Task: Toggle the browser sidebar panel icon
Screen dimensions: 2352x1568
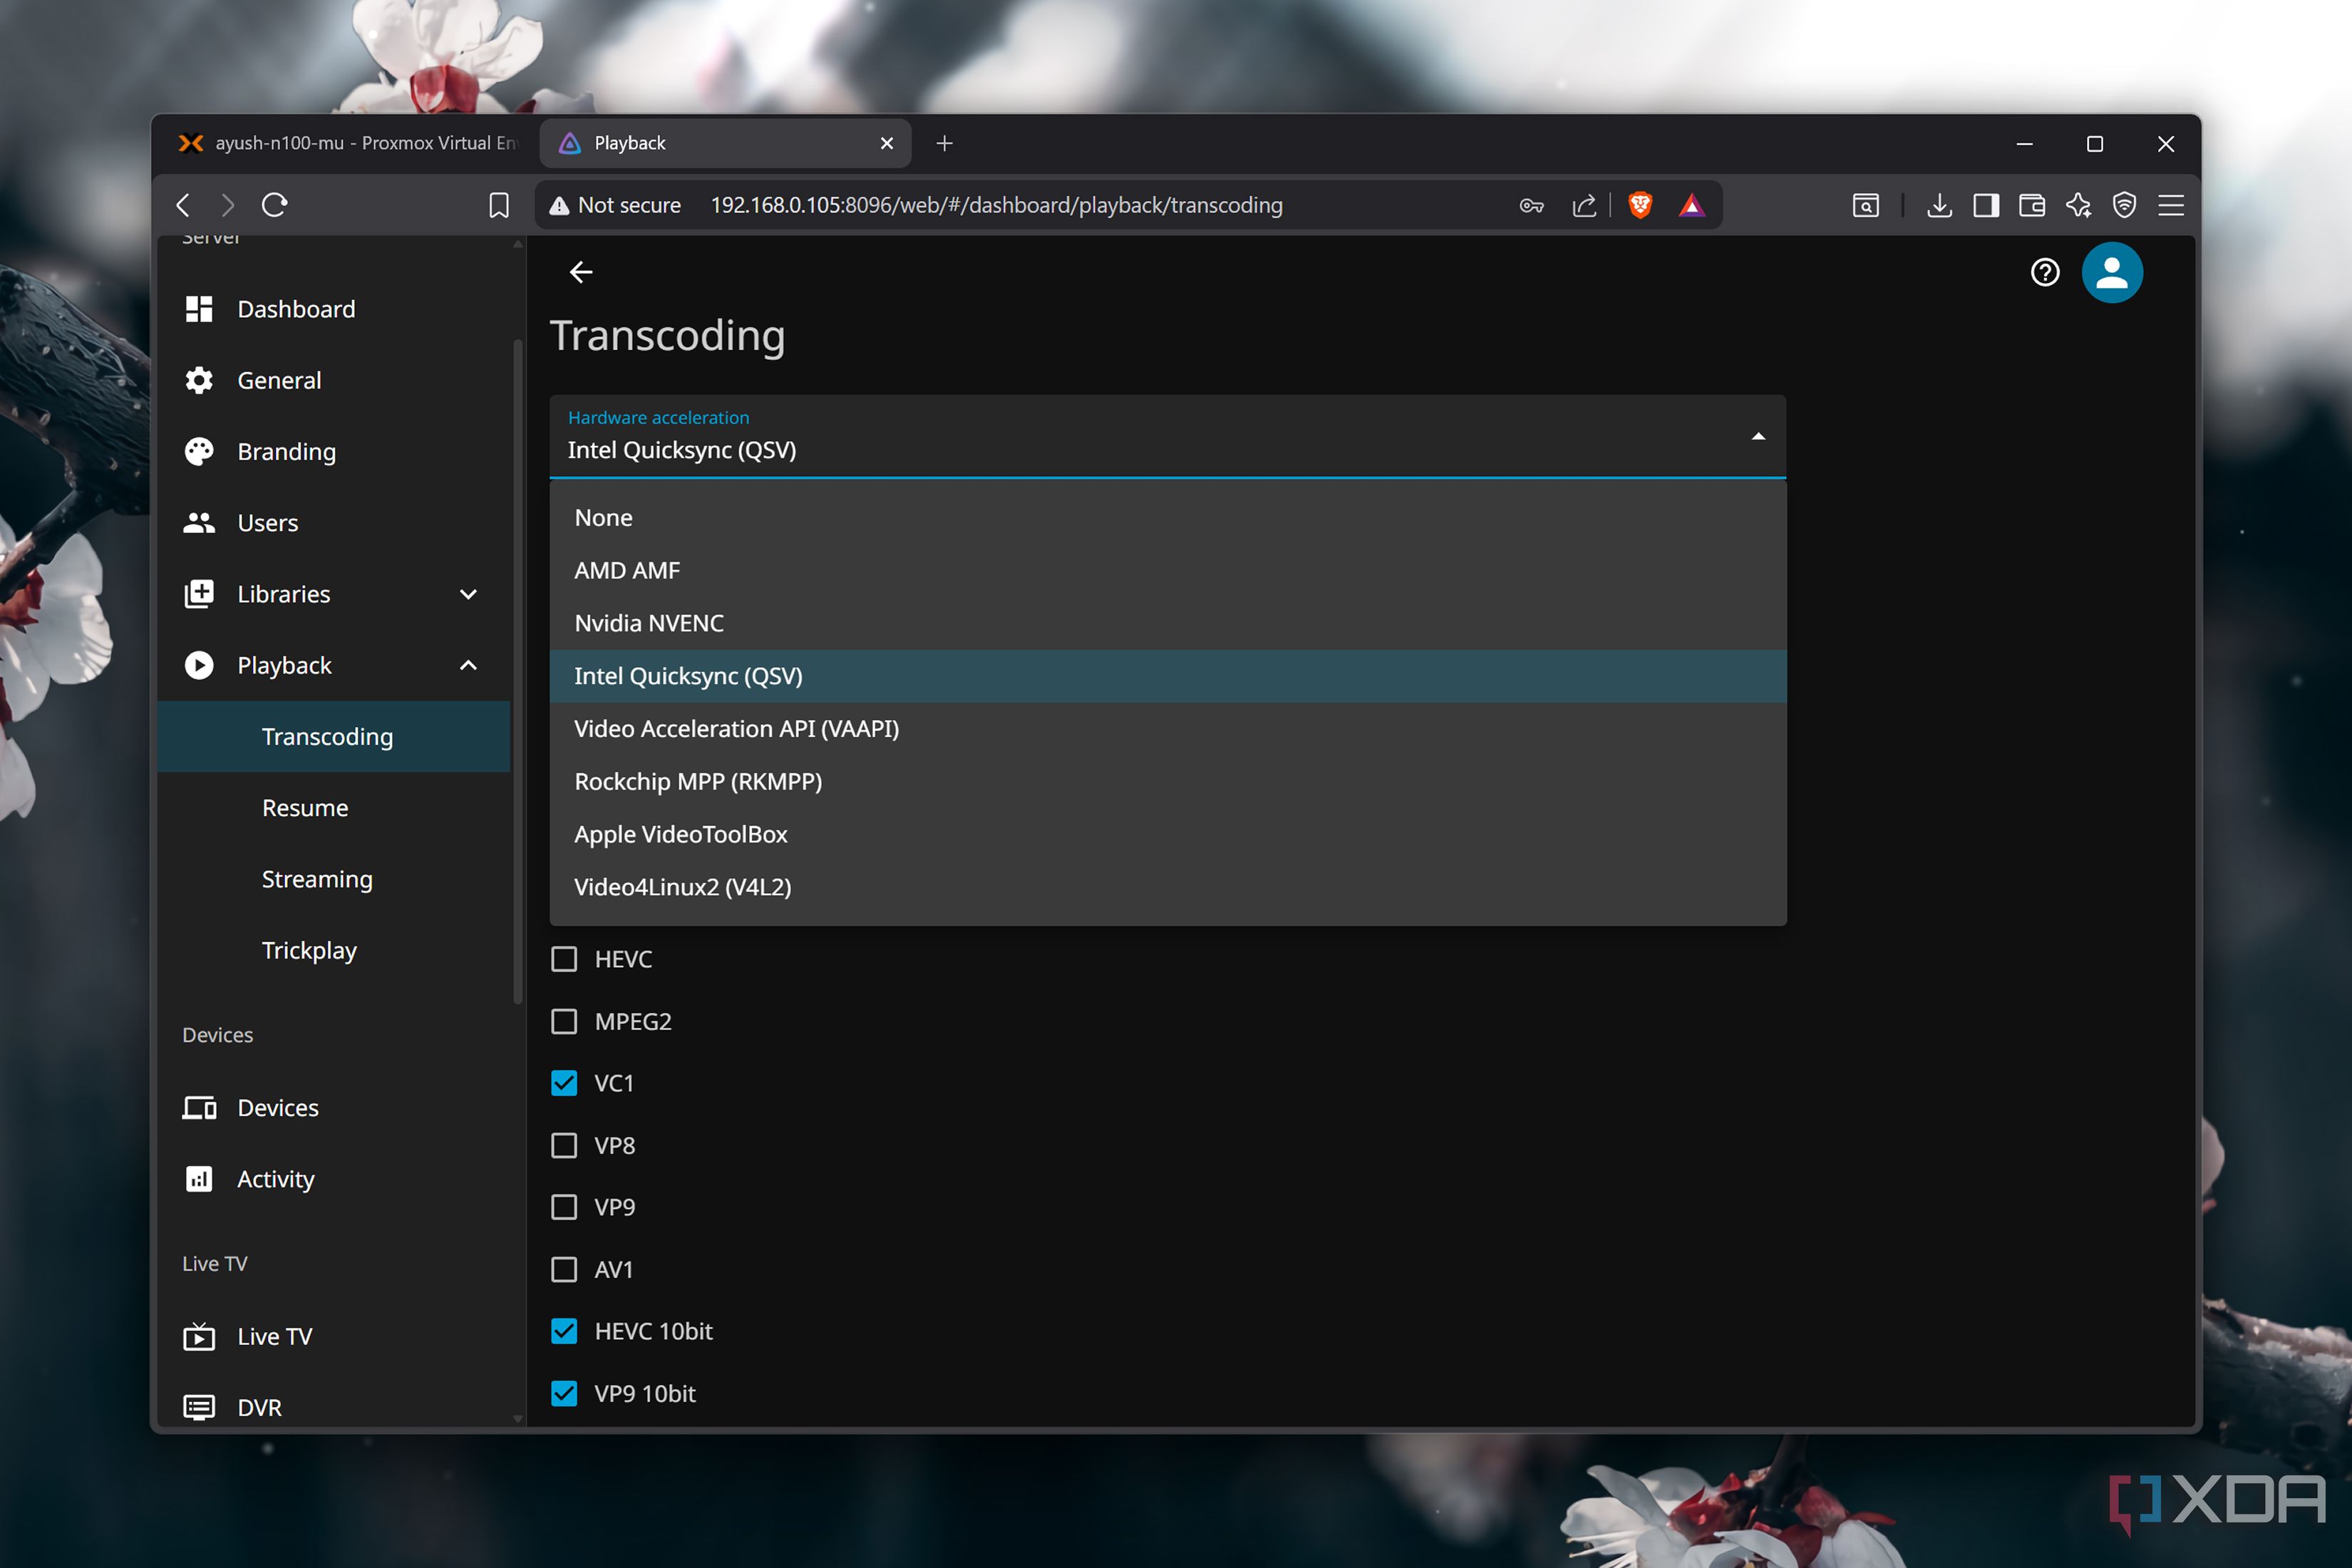Action: coord(1986,205)
